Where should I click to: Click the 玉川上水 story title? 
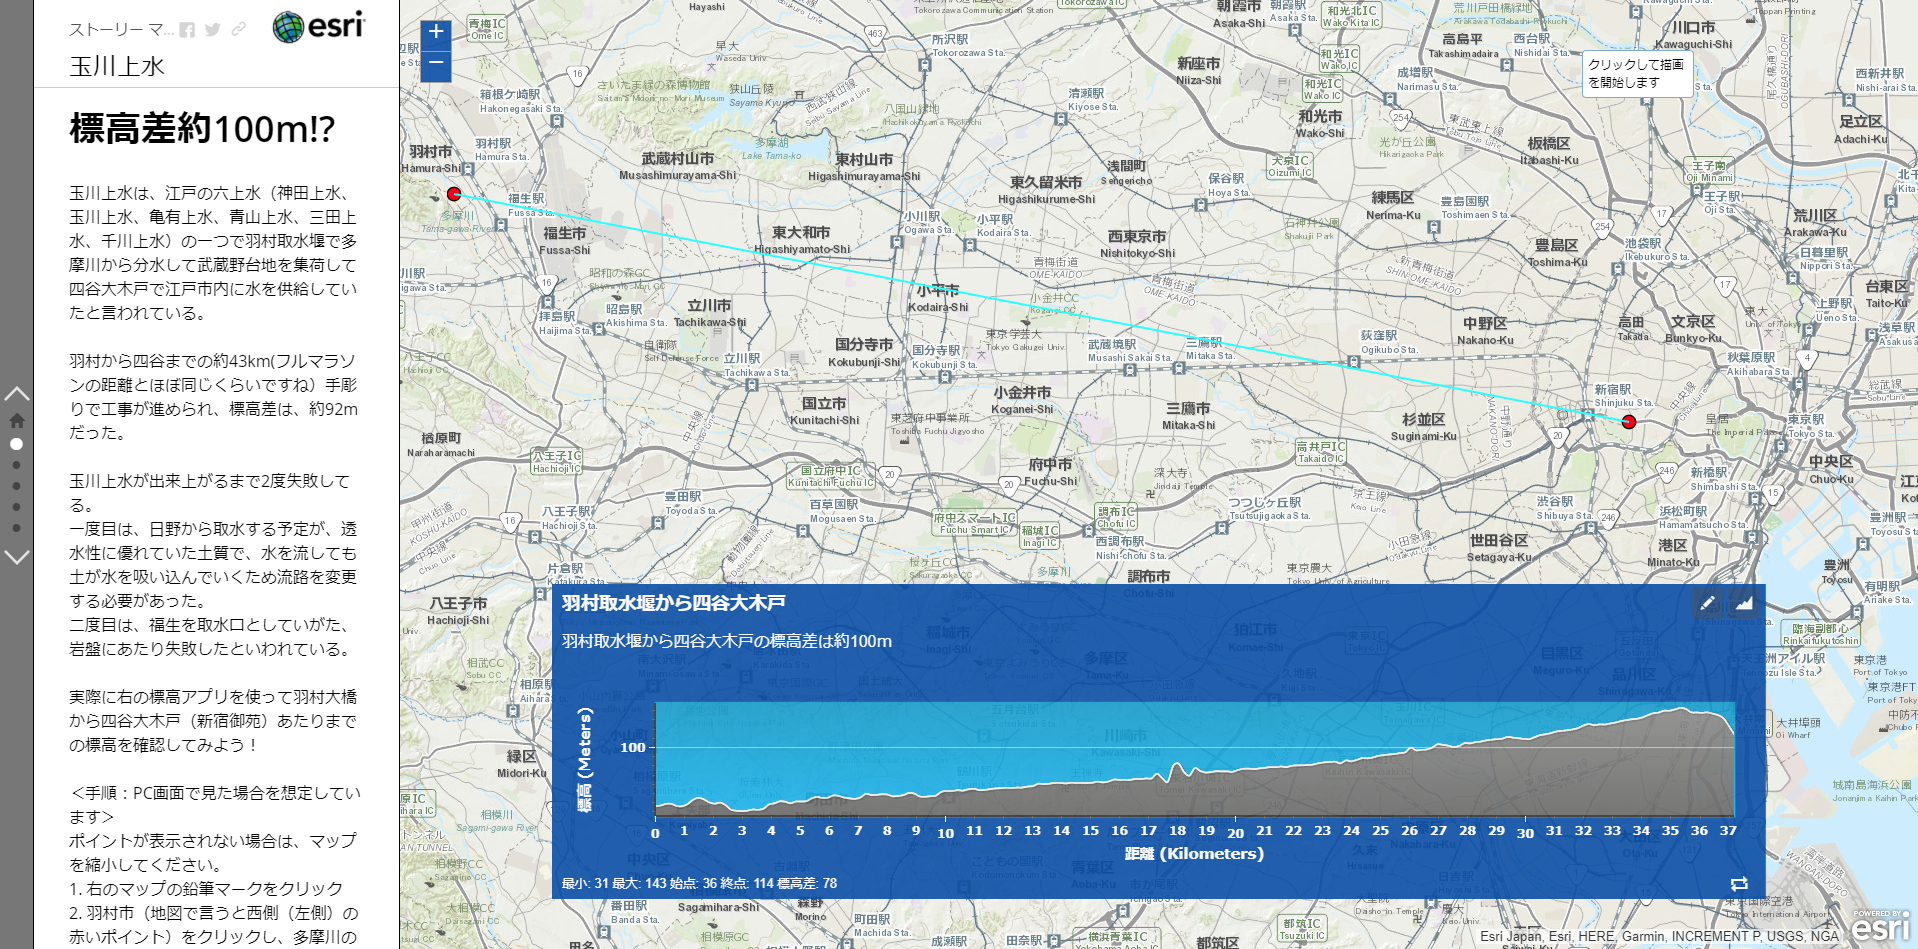click(117, 67)
